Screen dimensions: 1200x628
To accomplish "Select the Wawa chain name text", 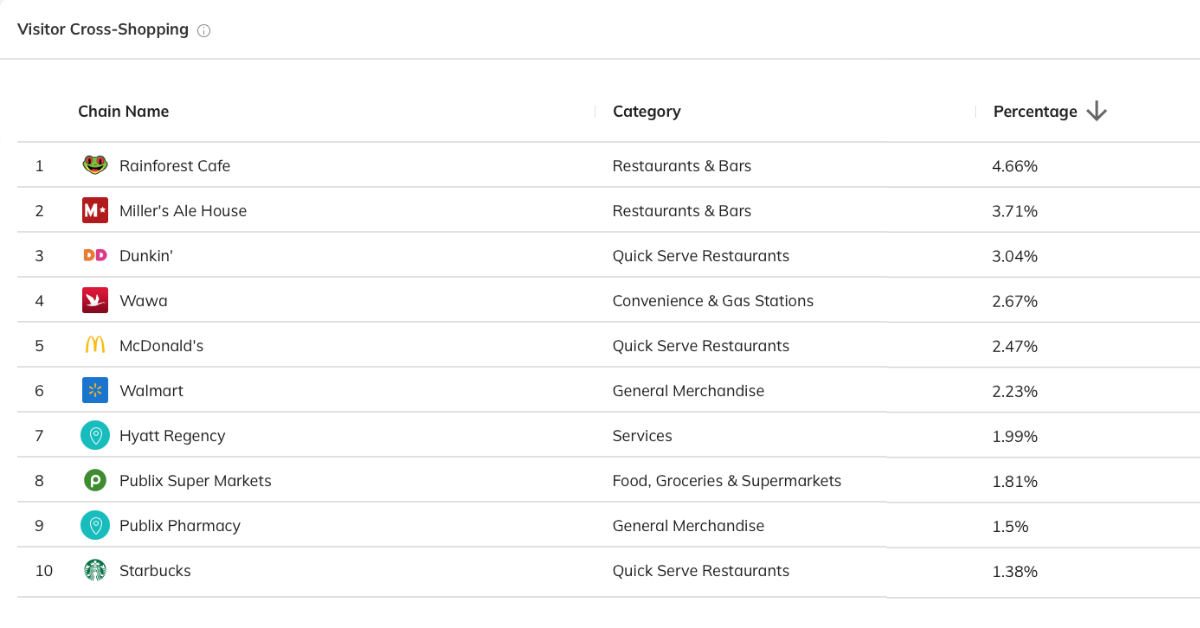I will point(143,301).
